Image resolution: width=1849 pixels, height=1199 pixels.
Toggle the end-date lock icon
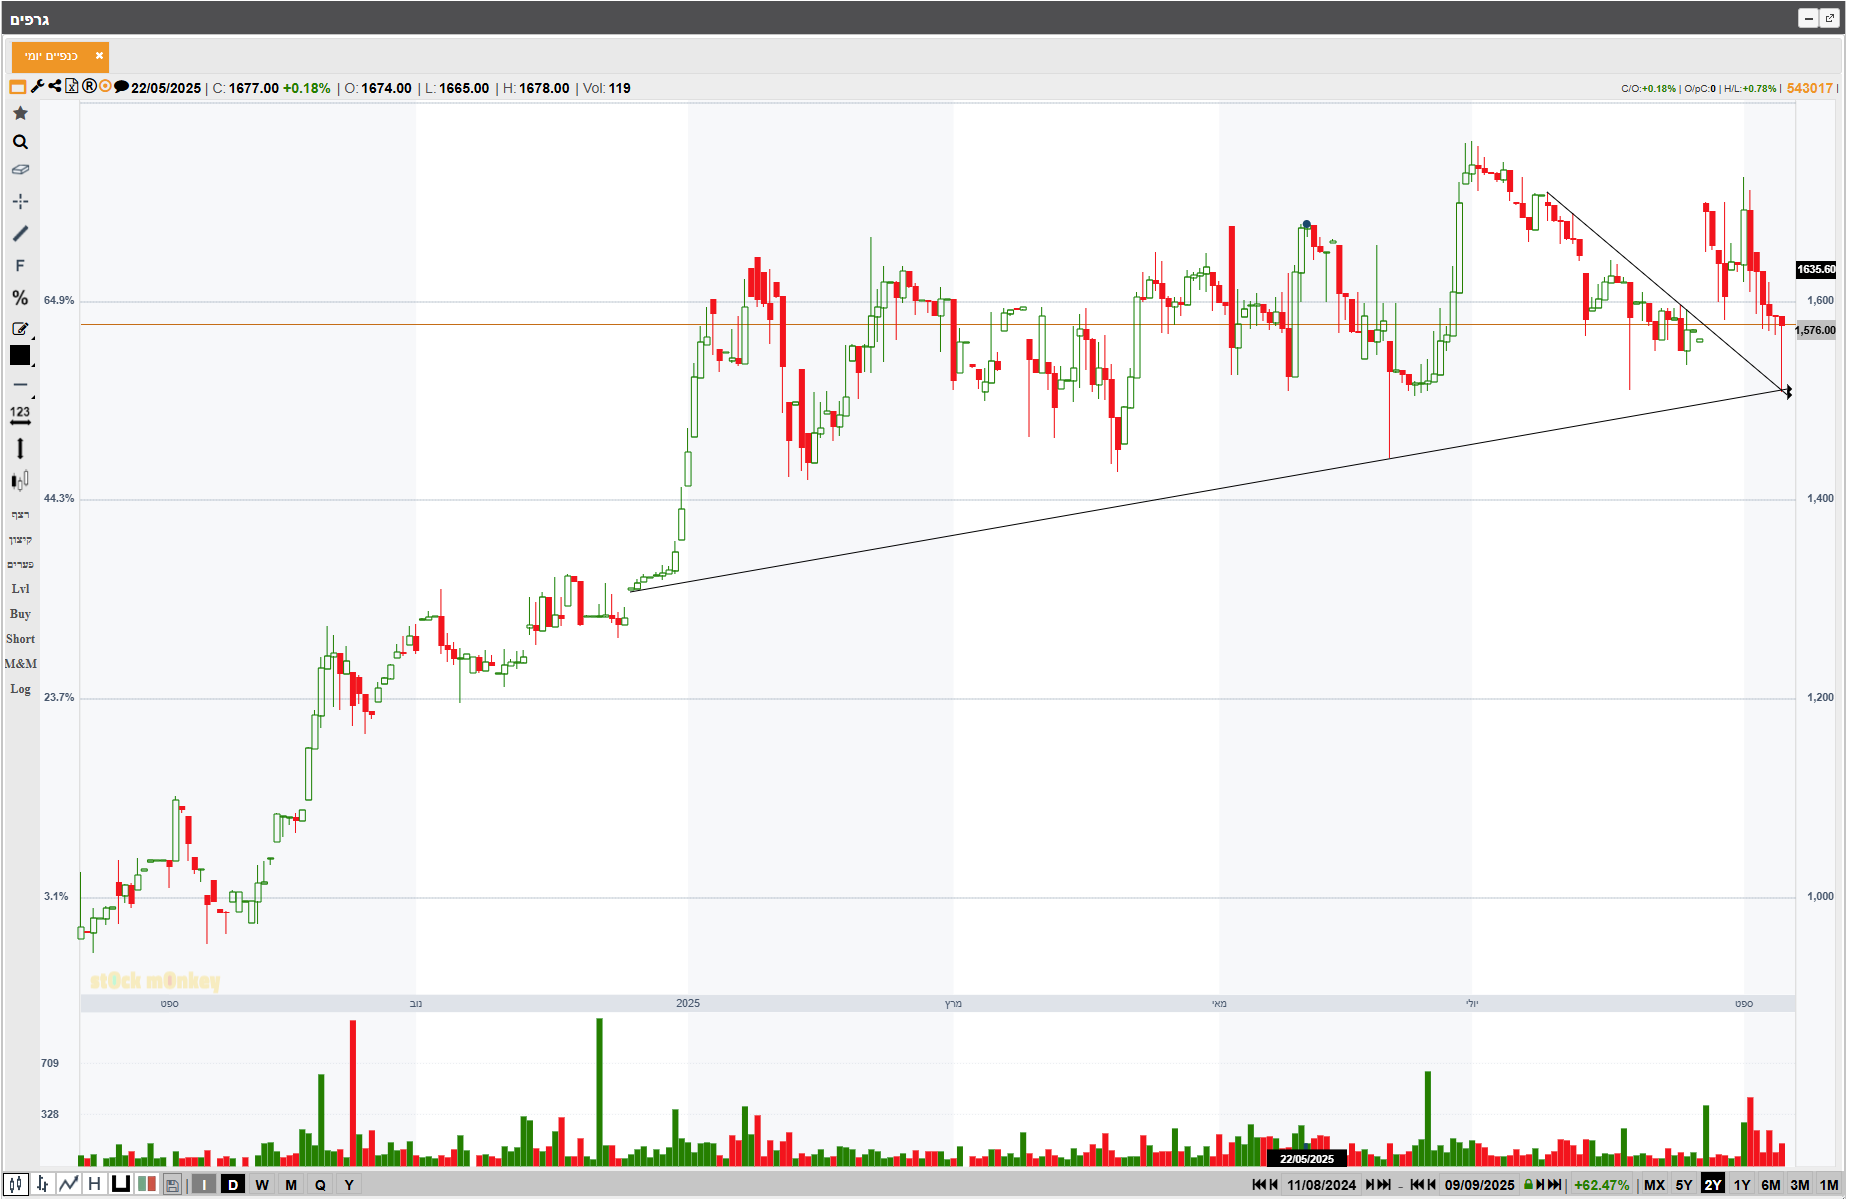pyautogui.click(x=1528, y=1185)
